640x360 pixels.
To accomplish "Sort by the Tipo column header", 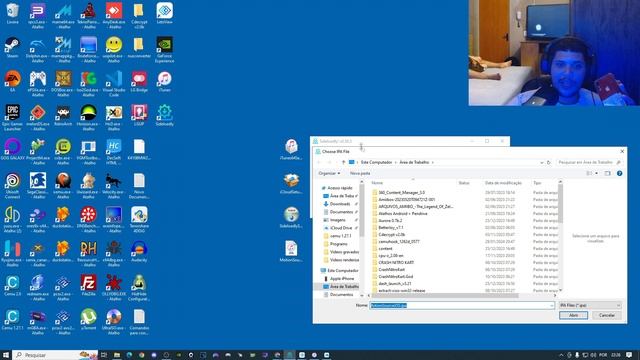I will coord(537,183).
